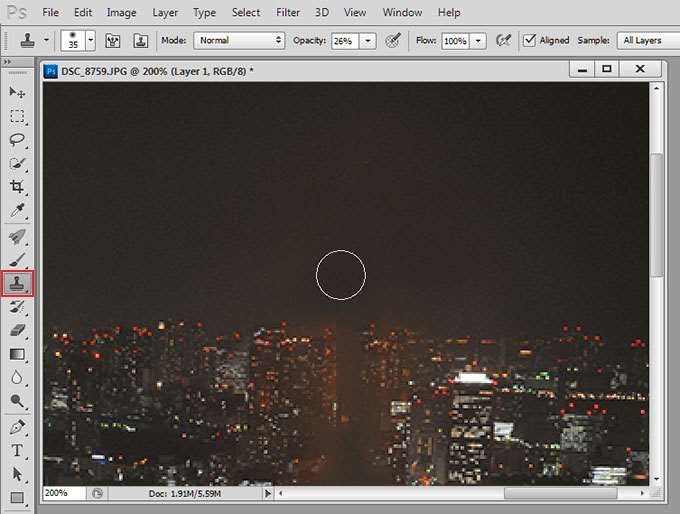Viewport: 680px width, 514px height.
Task: Open the Type menu
Action: [x=204, y=13]
